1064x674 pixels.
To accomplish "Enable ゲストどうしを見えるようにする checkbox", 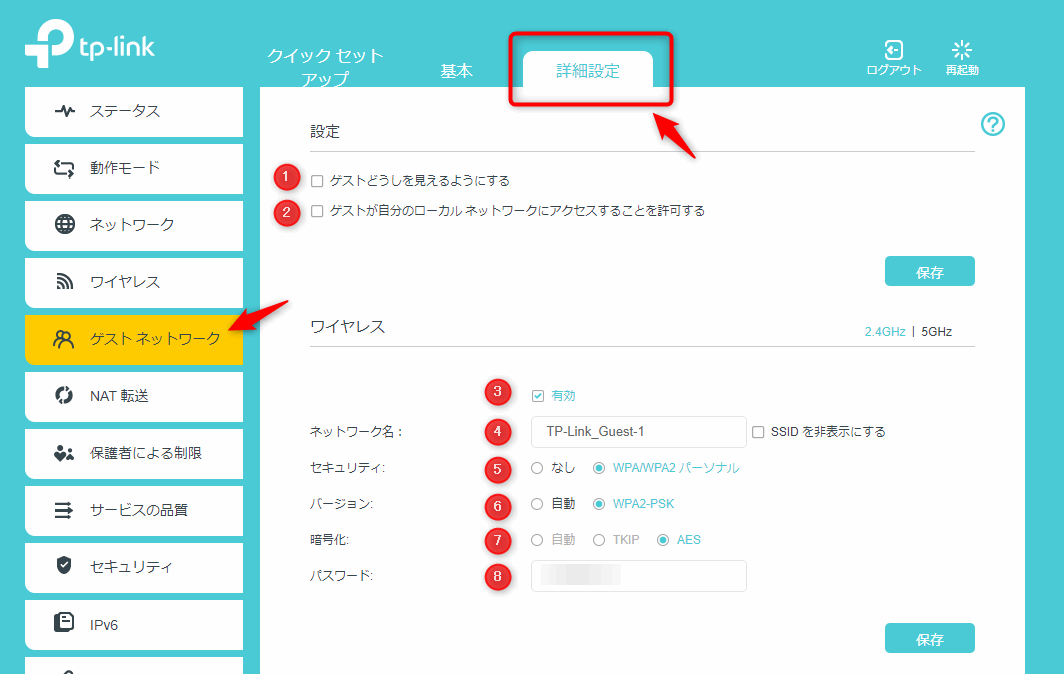I will point(317,181).
